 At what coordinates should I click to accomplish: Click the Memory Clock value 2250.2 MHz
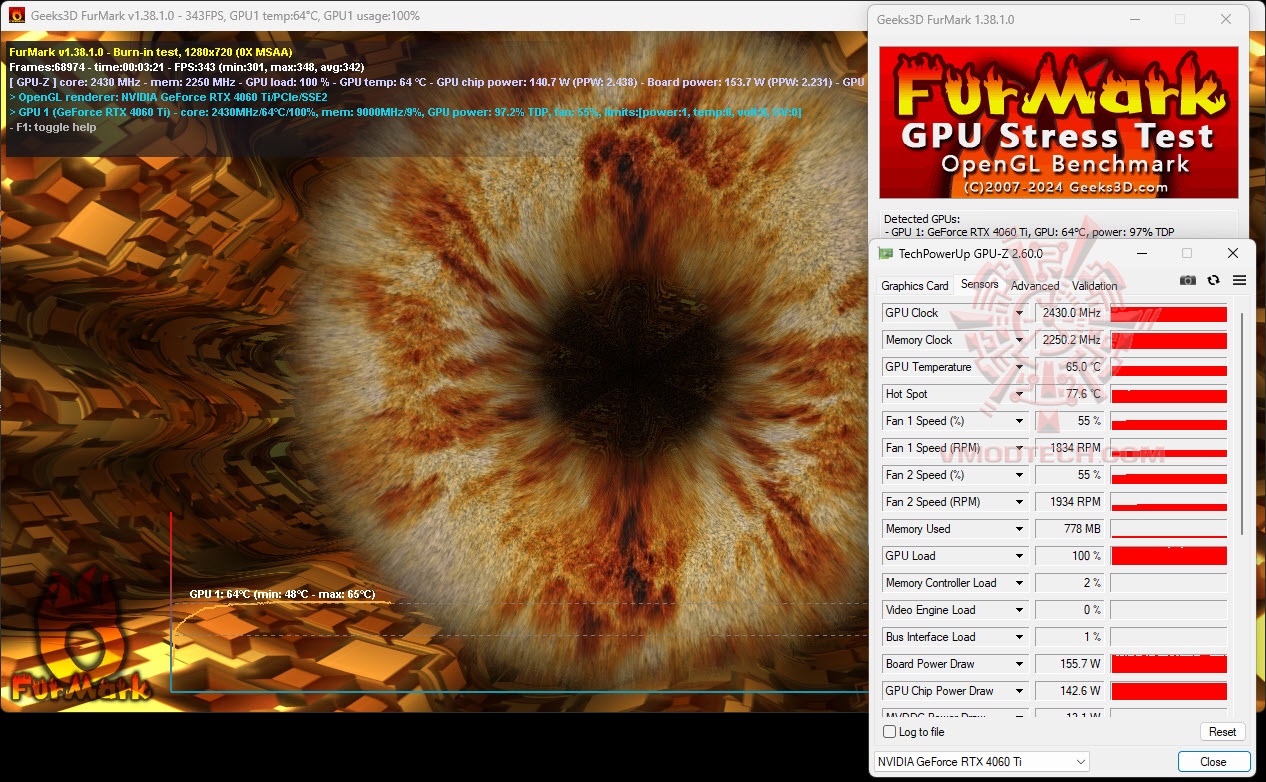(x=1070, y=340)
